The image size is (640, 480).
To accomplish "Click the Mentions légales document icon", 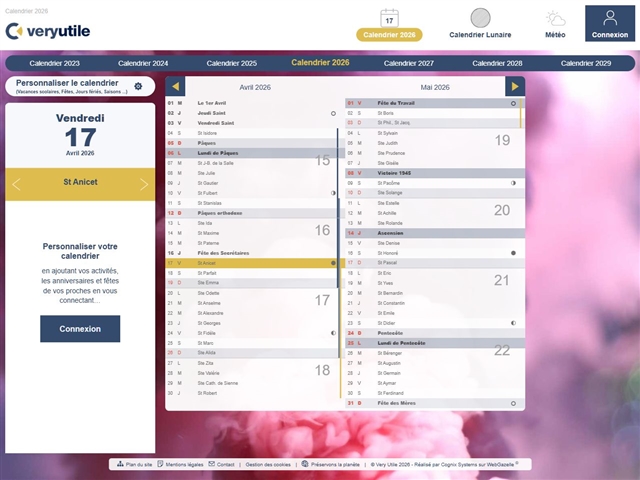I will pos(160,464).
